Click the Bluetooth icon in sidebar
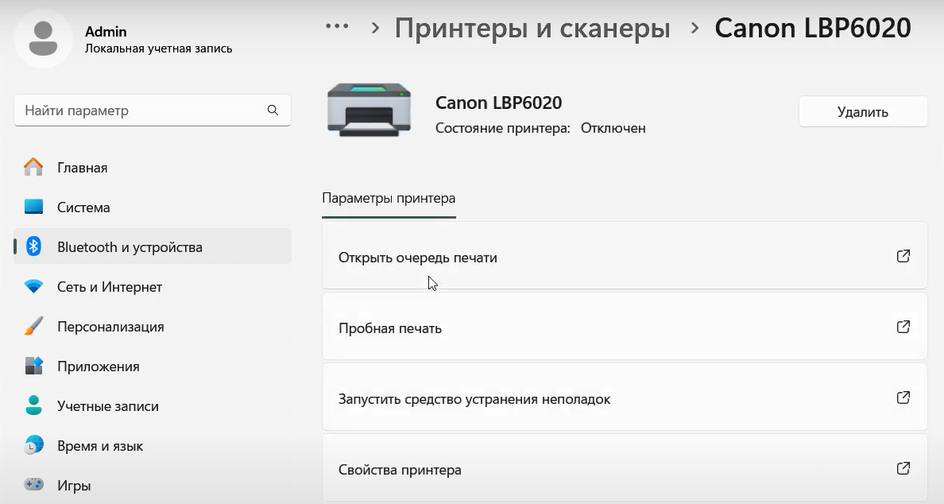Image resolution: width=944 pixels, height=504 pixels. pos(34,246)
